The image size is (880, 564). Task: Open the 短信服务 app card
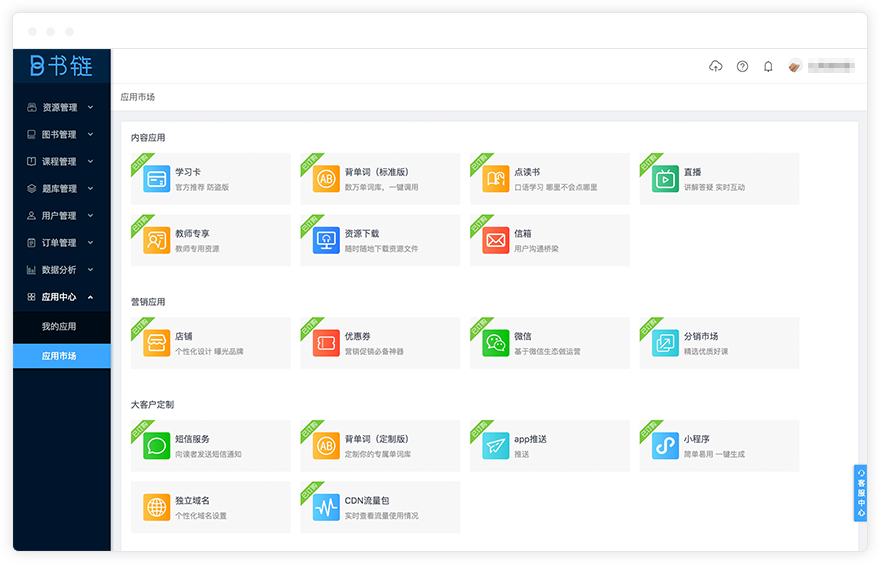210,446
